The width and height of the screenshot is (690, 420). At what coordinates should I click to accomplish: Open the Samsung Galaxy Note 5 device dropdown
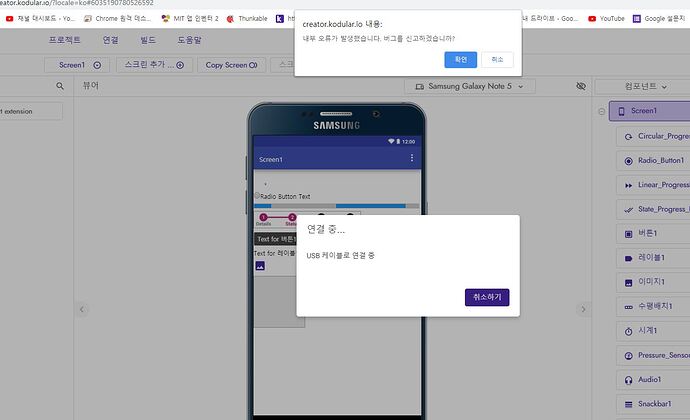point(470,86)
